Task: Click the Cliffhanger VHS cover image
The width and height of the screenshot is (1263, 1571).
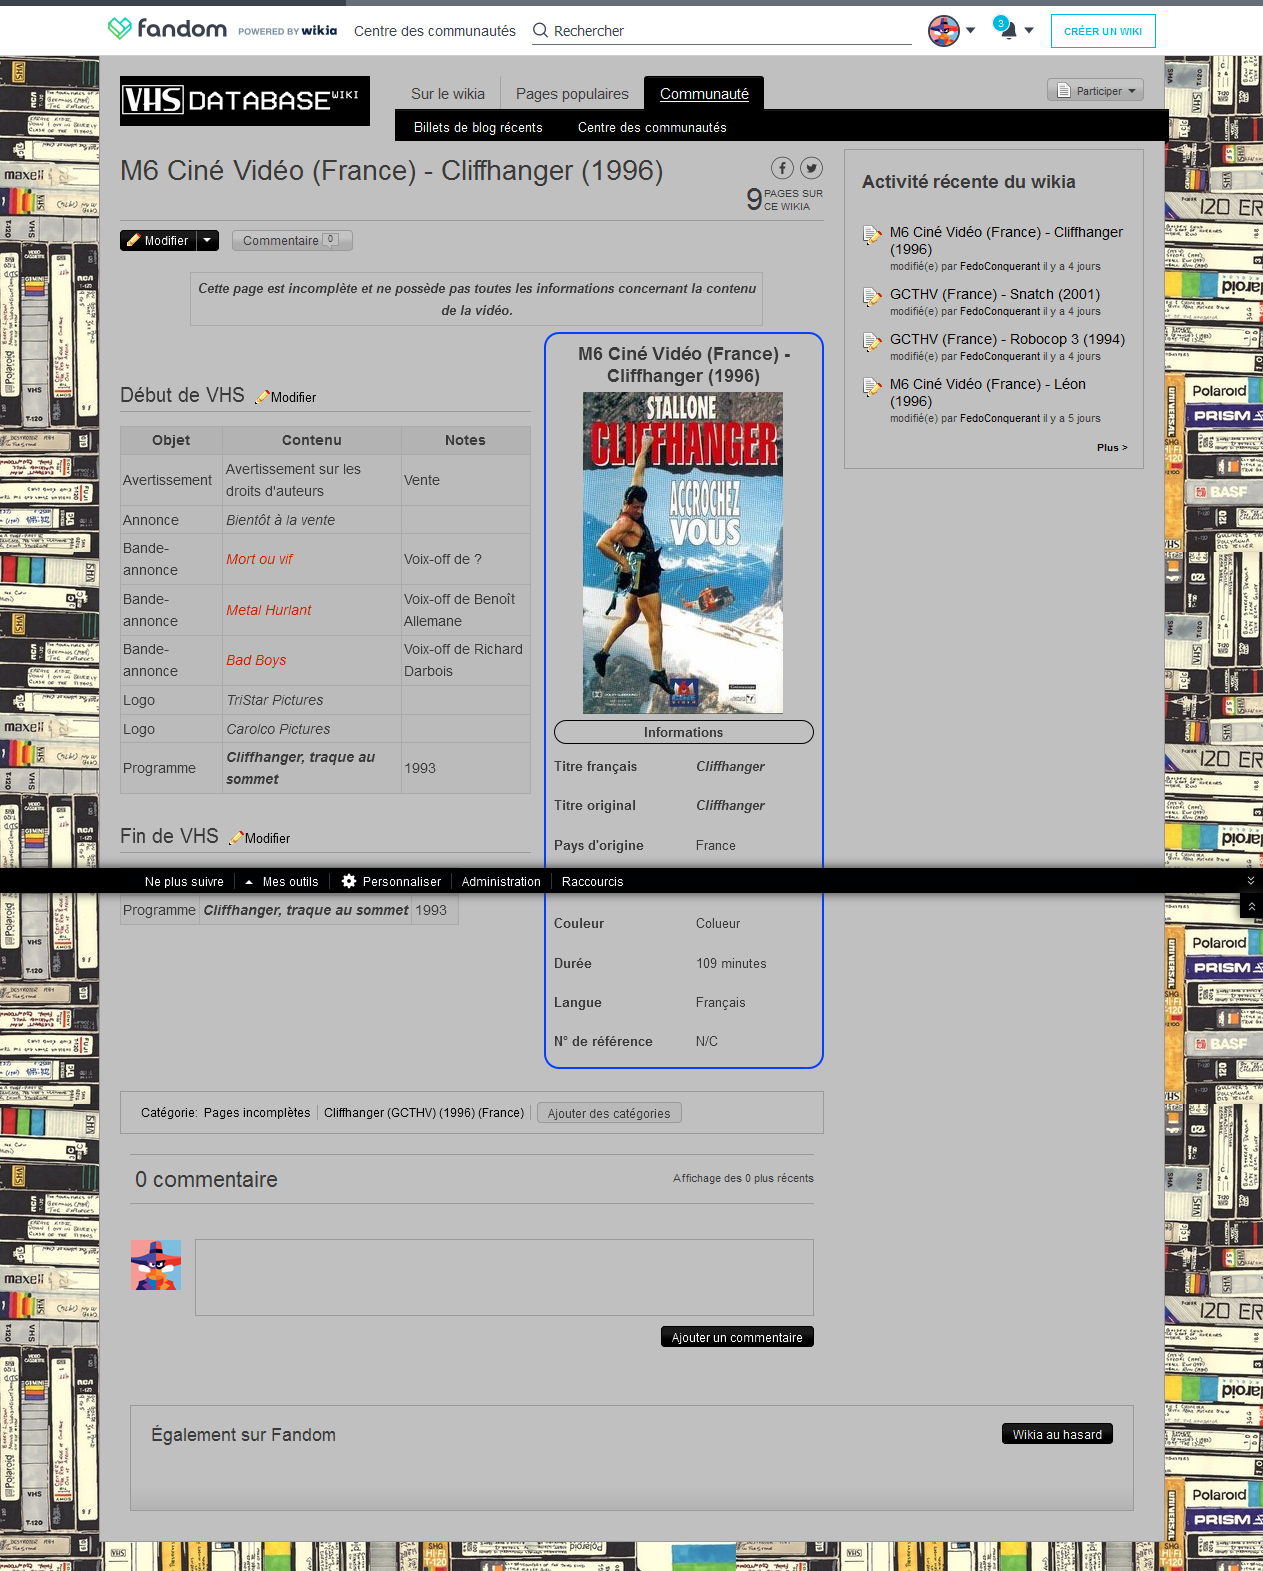Action: click(683, 552)
